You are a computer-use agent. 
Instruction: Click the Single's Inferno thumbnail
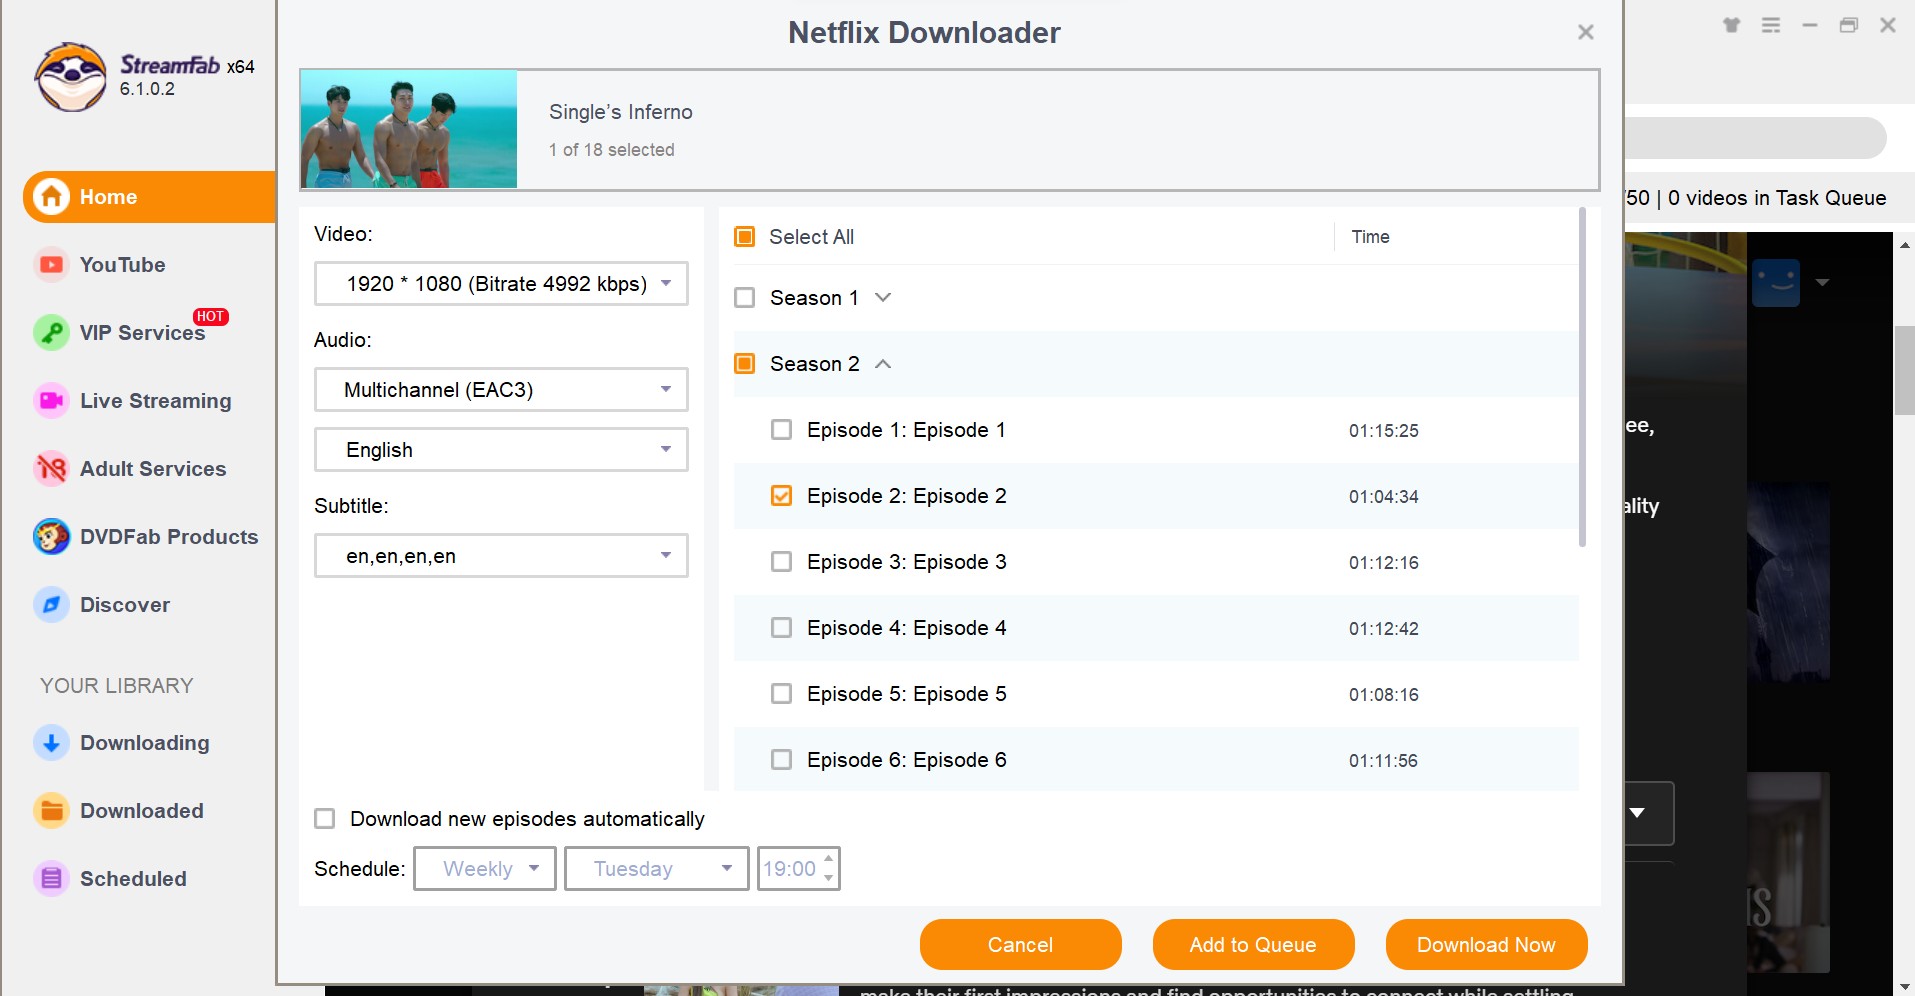coord(409,129)
